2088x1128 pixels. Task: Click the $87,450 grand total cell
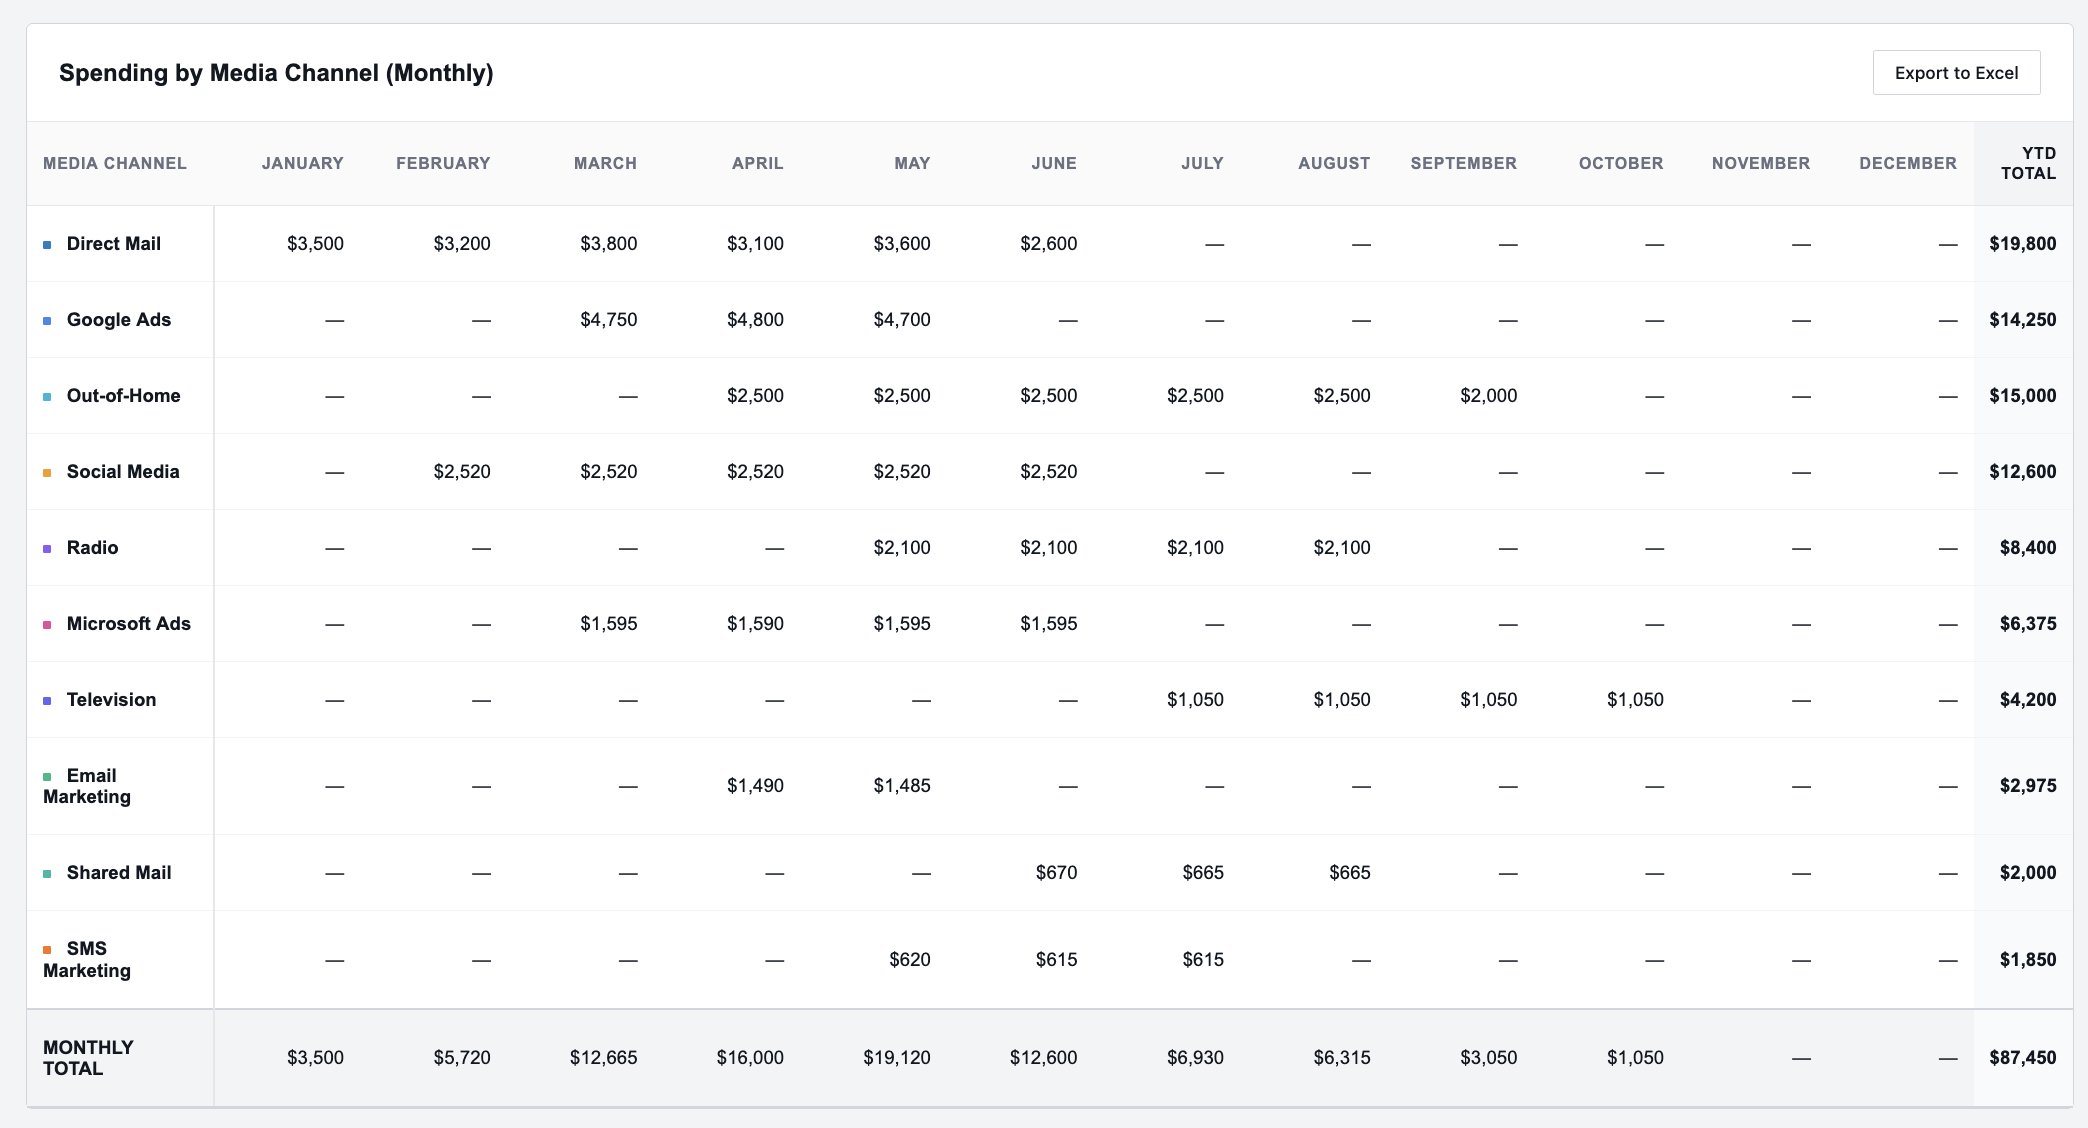coord(2021,1057)
